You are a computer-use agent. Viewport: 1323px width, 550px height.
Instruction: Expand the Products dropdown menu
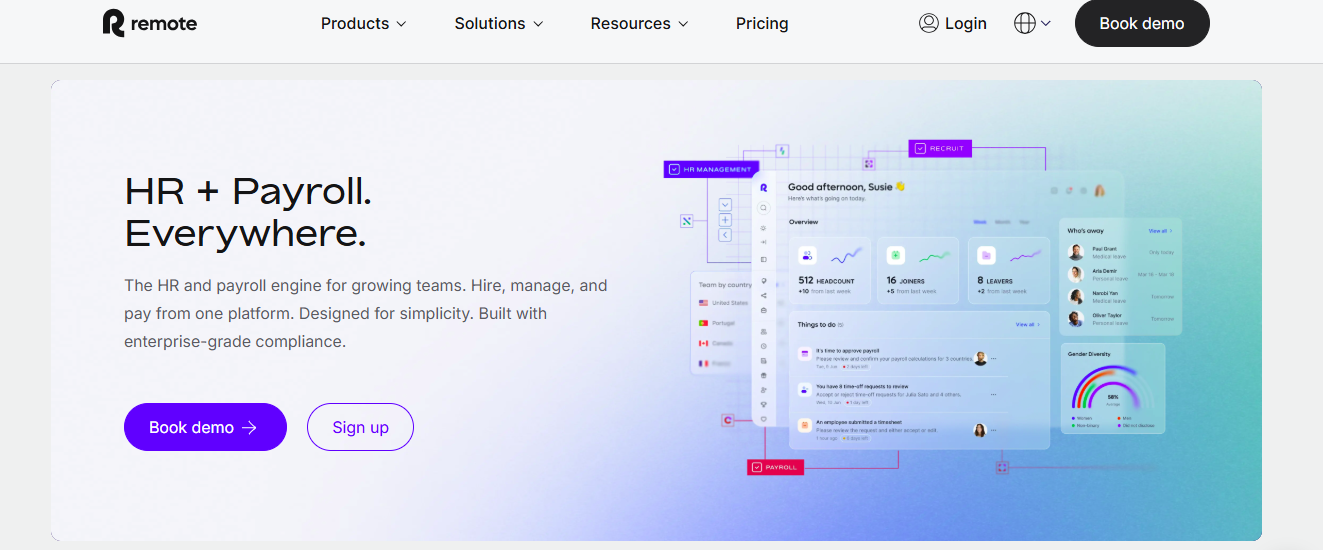[363, 23]
